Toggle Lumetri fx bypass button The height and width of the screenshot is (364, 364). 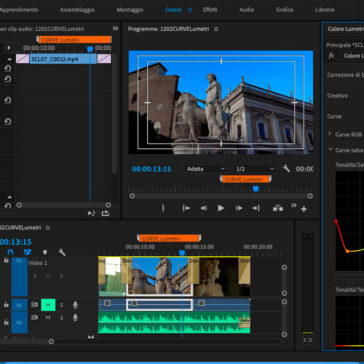tap(331, 56)
